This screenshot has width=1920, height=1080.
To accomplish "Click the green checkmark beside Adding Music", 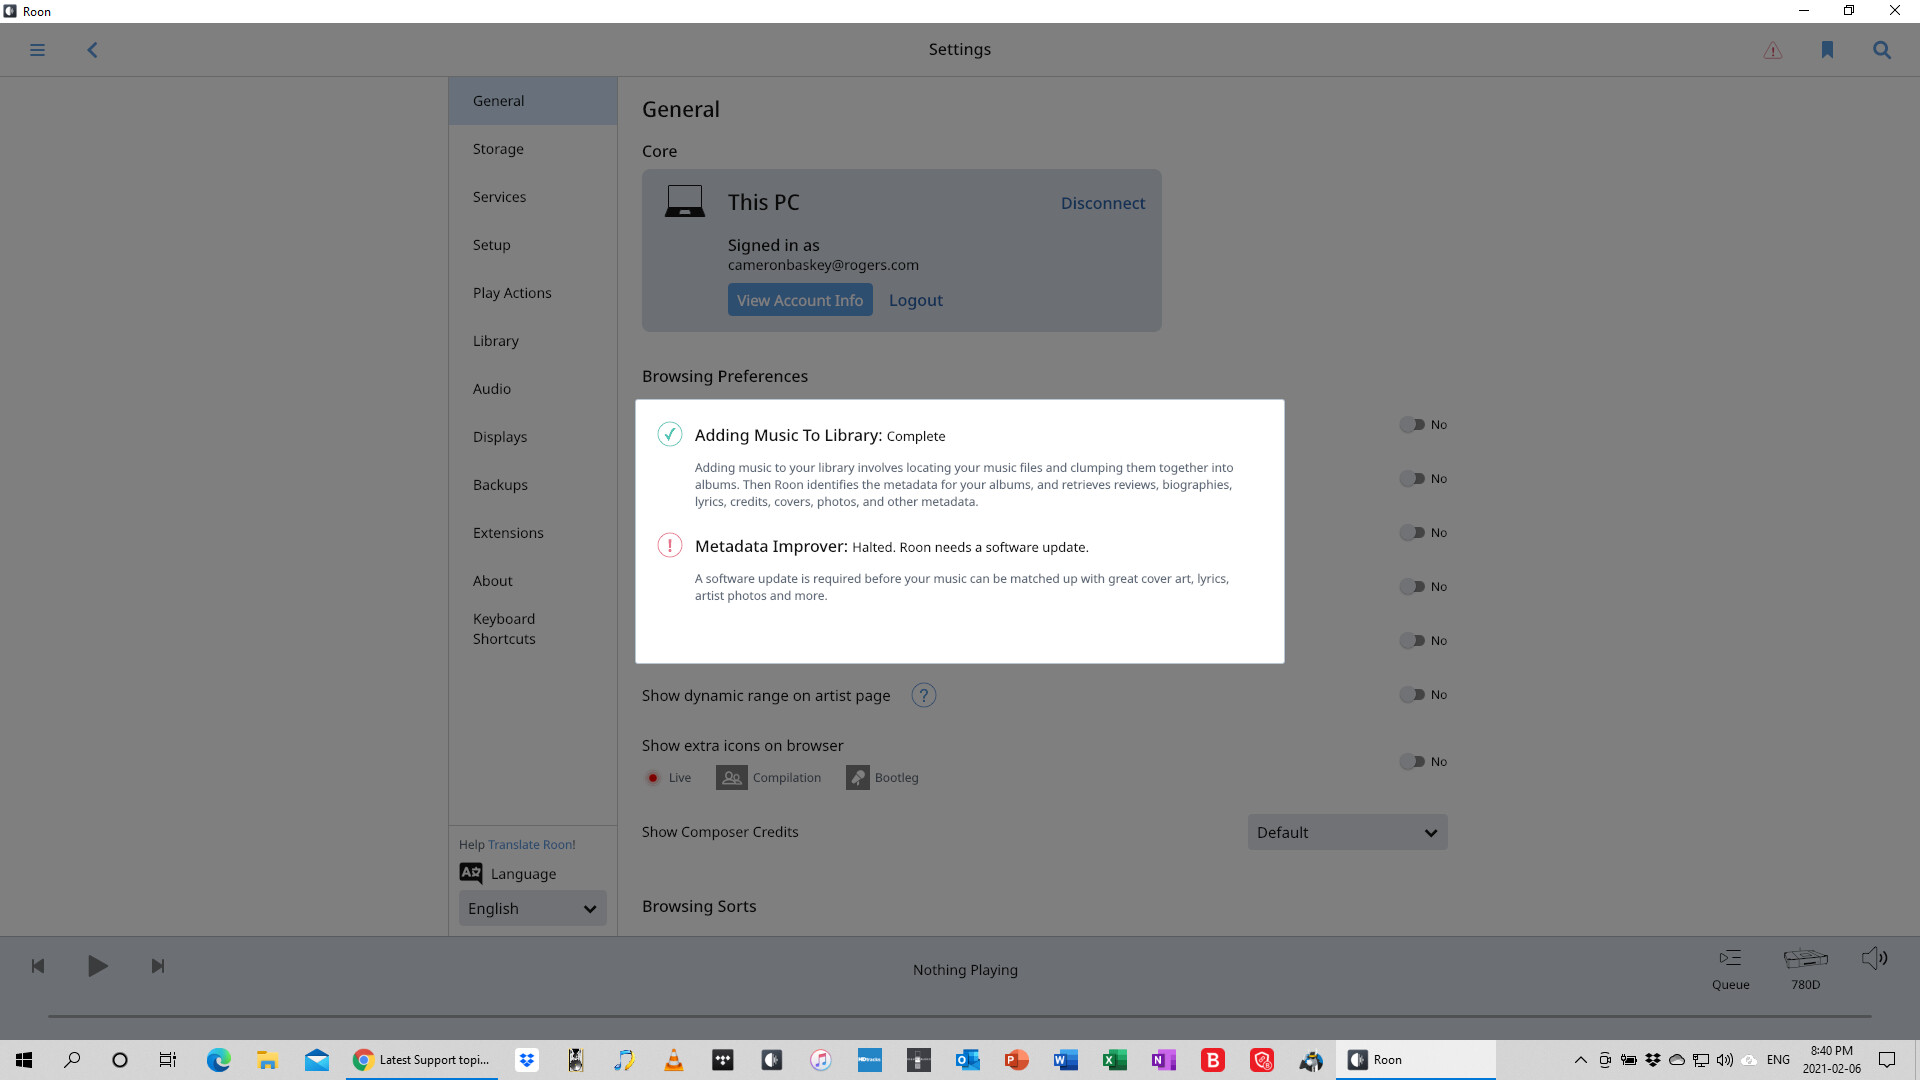I will (670, 434).
